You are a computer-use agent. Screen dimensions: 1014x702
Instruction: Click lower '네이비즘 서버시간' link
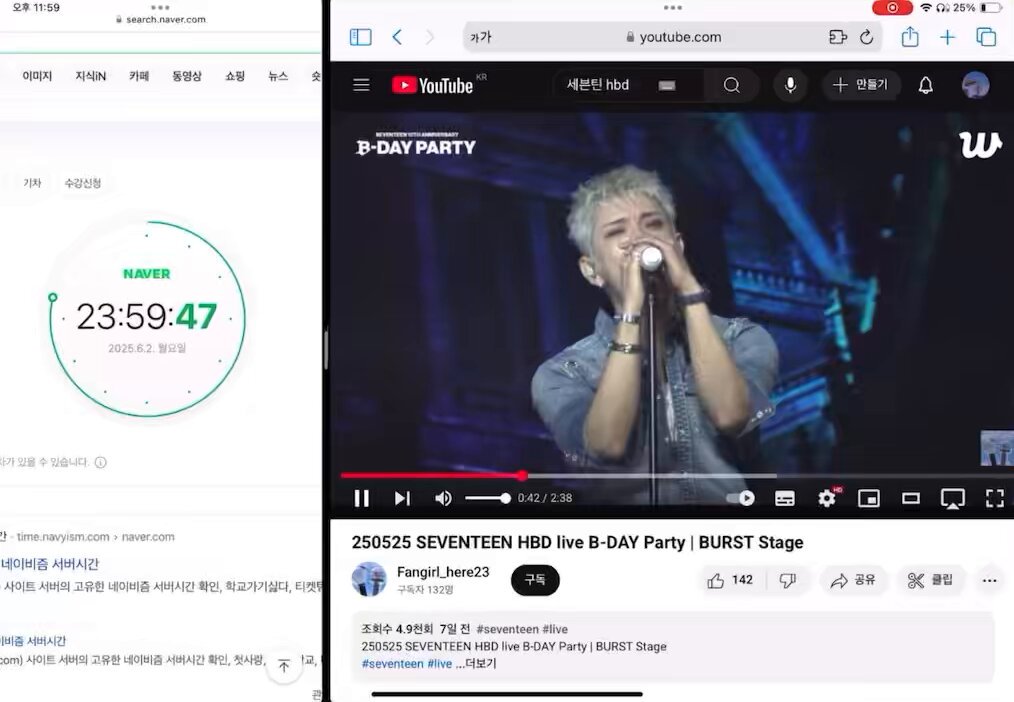[33, 641]
